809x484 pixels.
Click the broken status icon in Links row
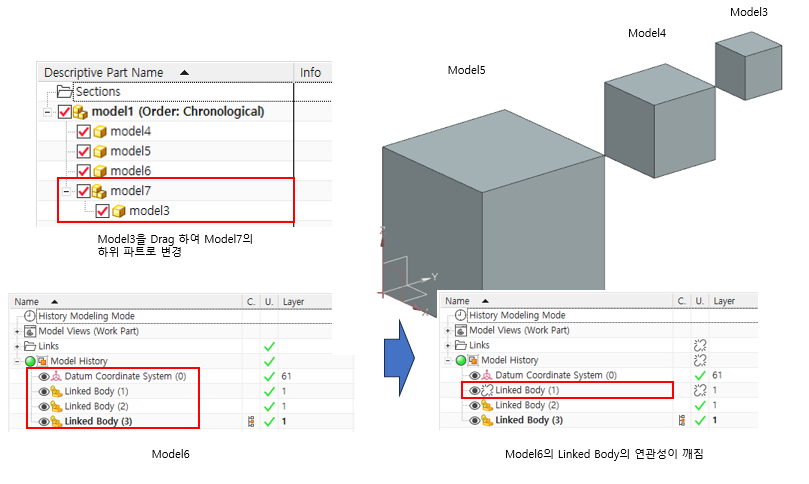[700, 345]
